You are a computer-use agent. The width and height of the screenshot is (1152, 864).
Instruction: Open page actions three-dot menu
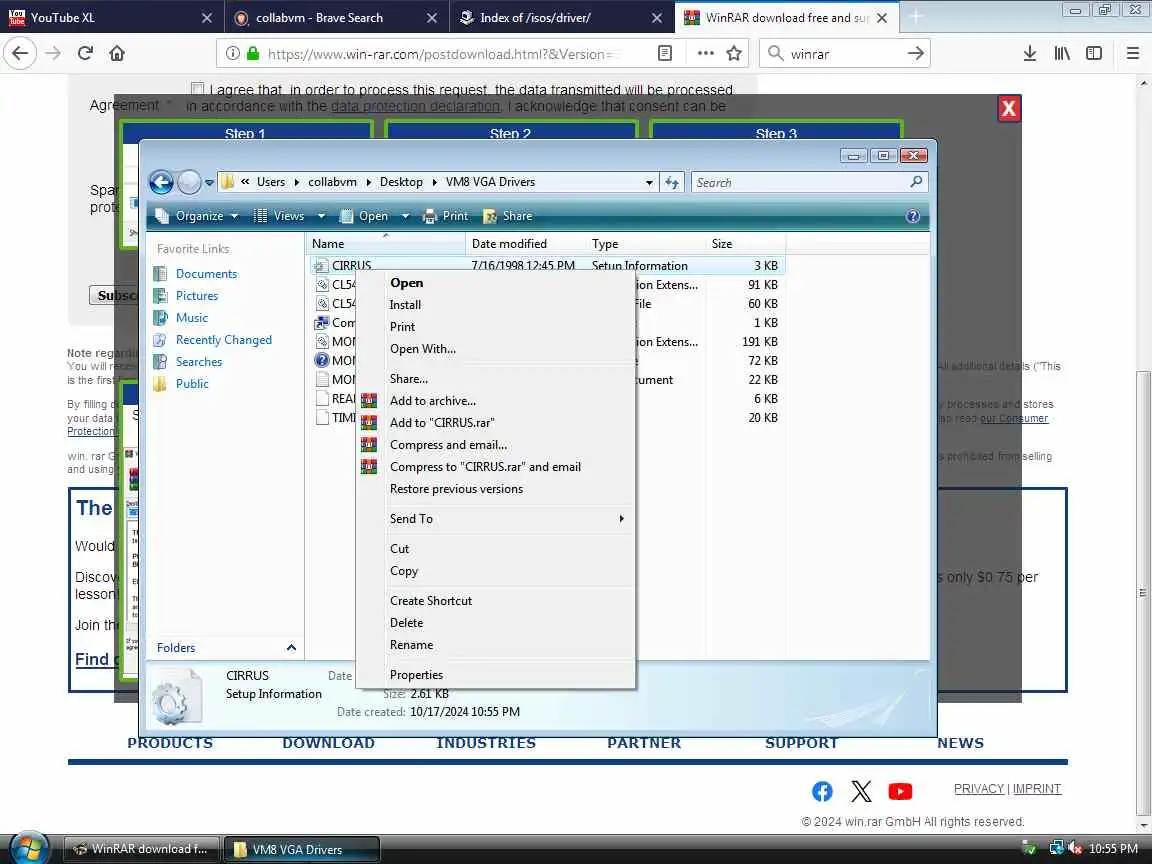[x=705, y=53]
